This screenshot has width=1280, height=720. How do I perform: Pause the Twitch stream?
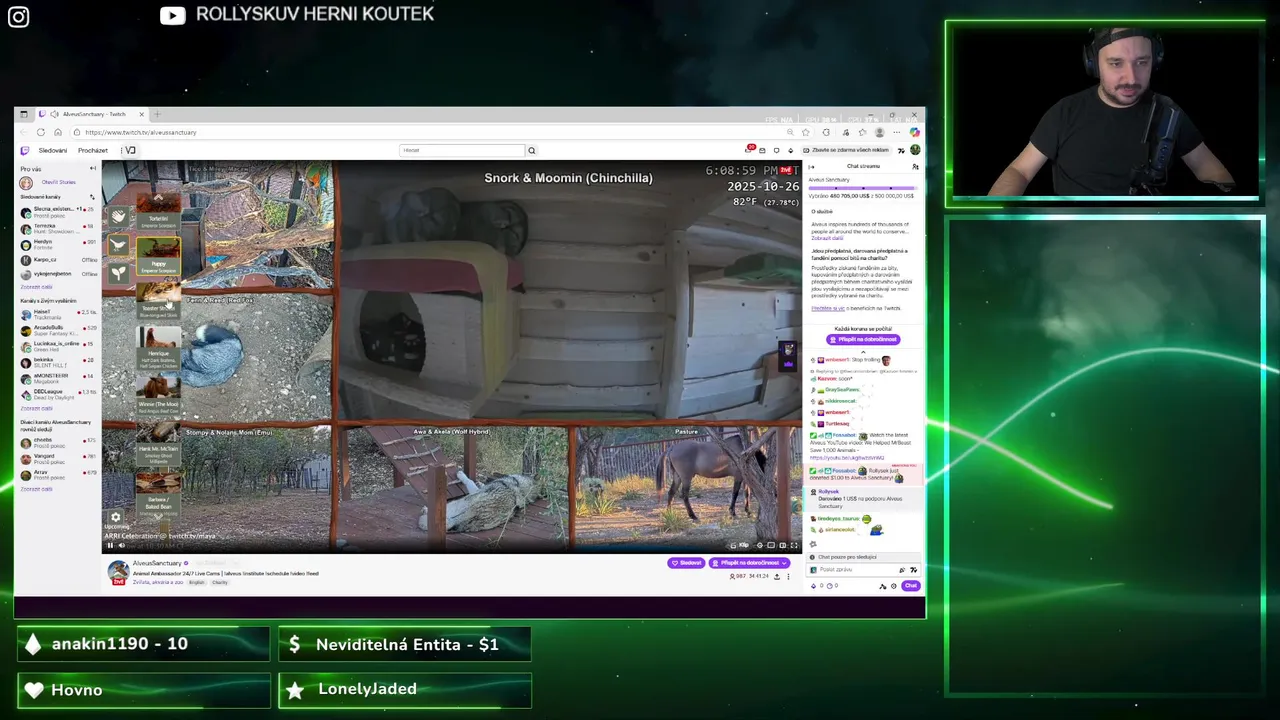pos(110,546)
